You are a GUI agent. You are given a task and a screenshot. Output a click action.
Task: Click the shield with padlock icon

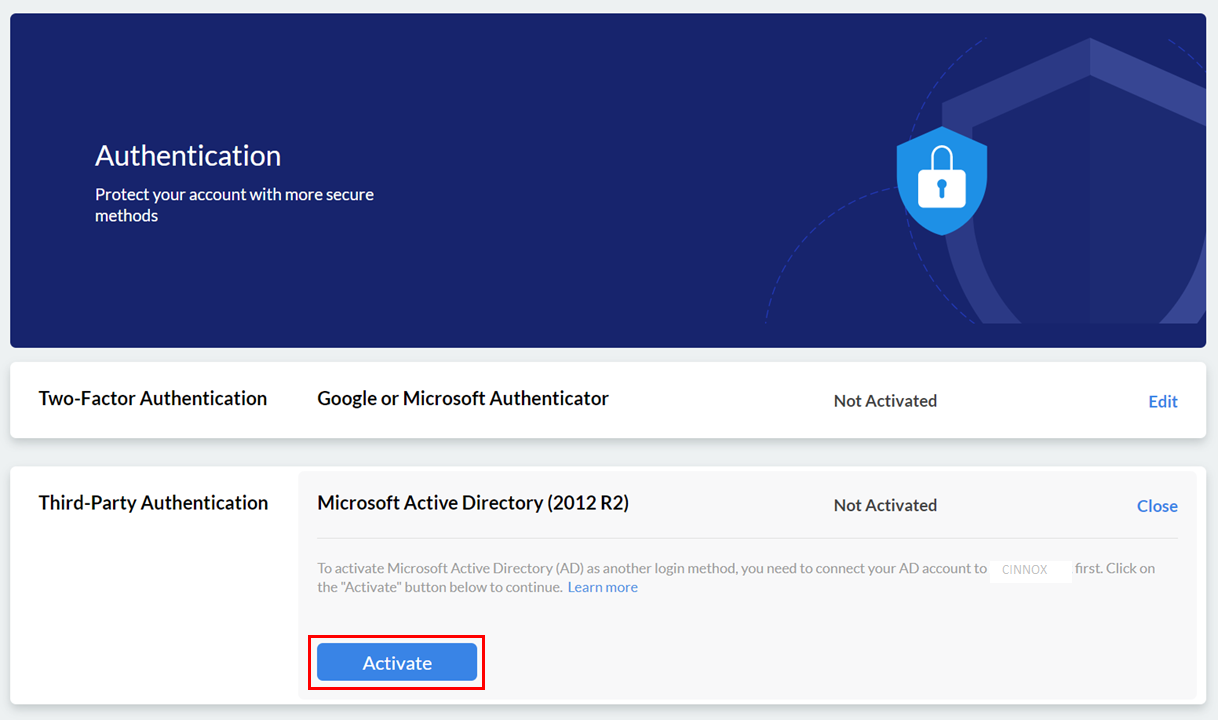click(942, 181)
